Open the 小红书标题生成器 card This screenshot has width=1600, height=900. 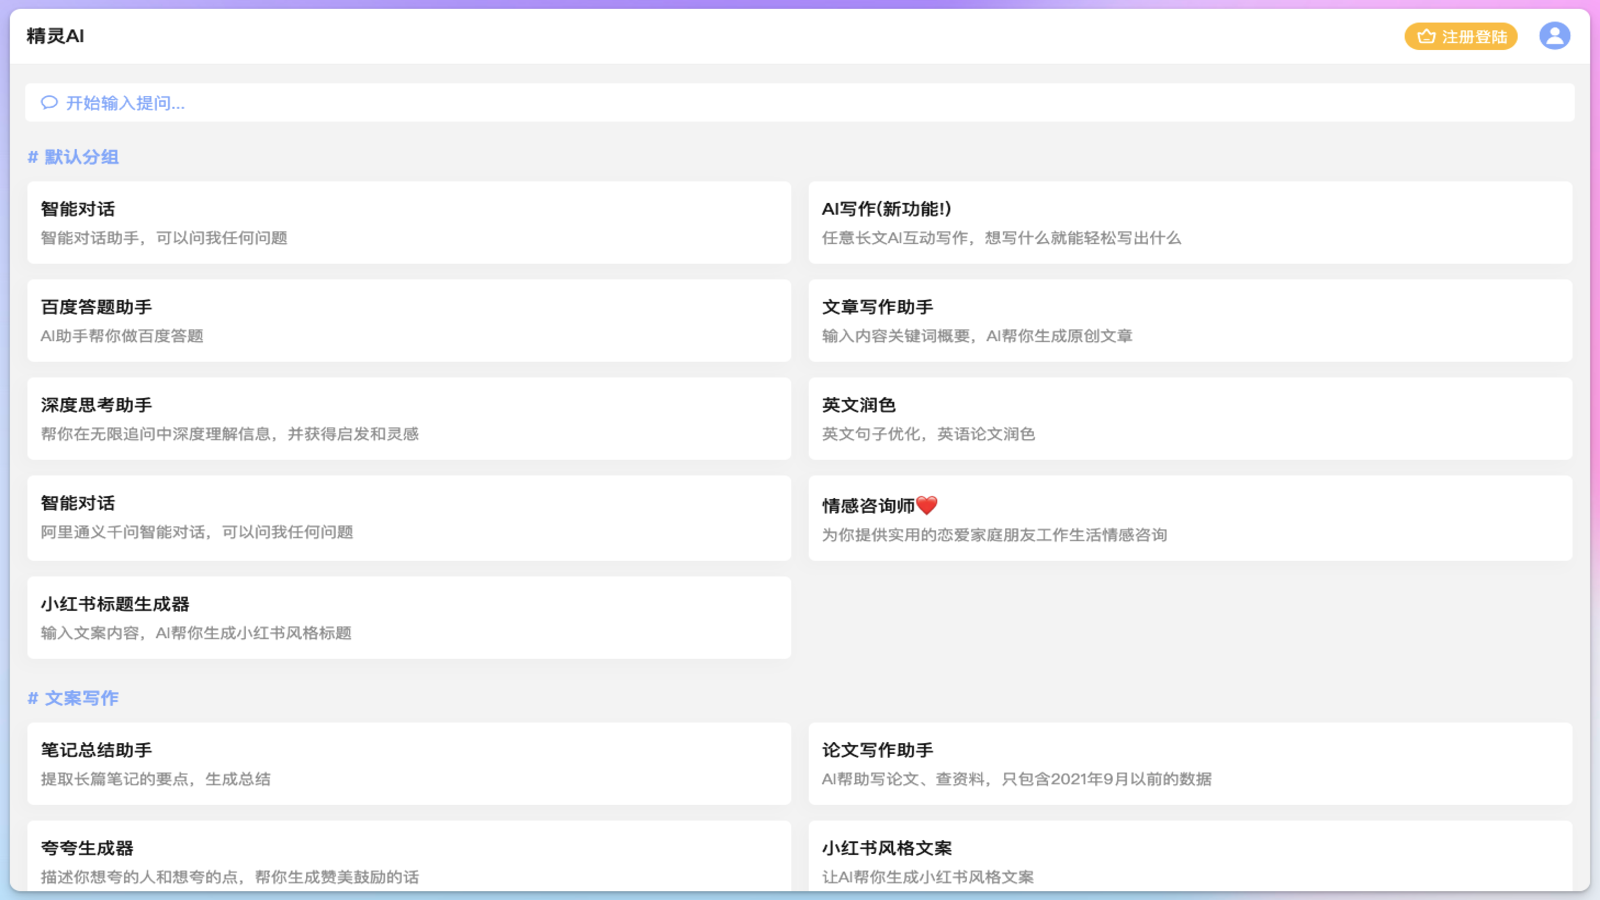(x=409, y=618)
